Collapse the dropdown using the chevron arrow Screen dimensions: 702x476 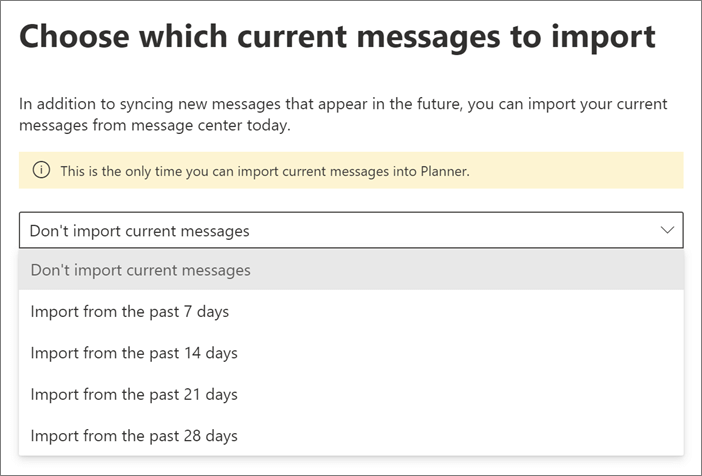pyautogui.click(x=668, y=231)
